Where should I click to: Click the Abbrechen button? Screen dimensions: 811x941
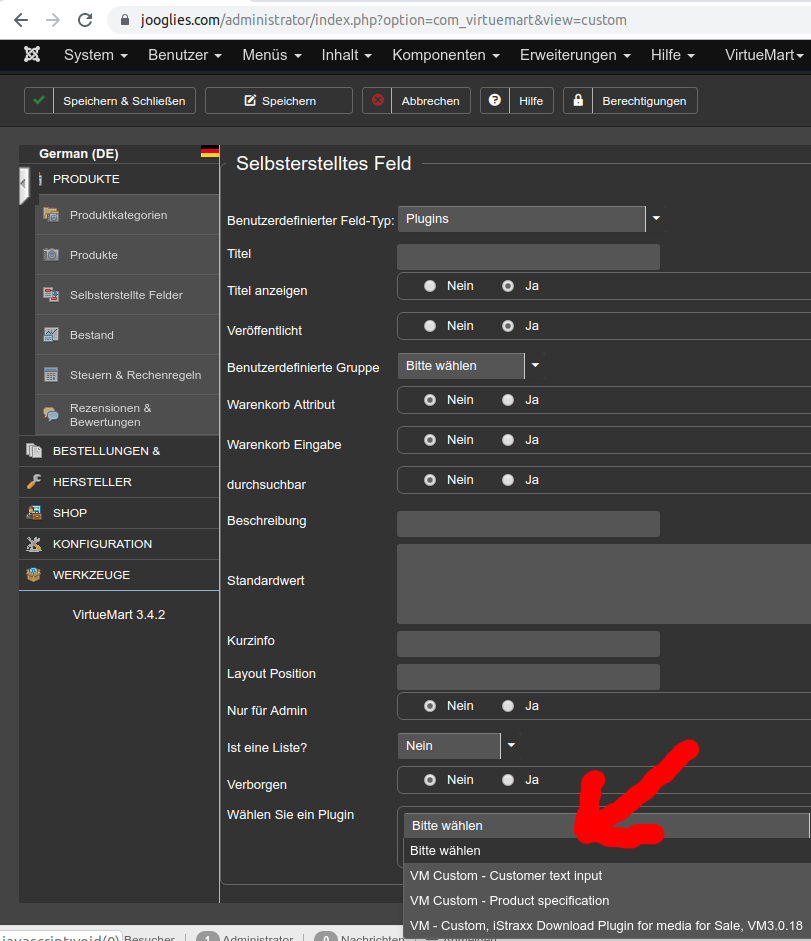coord(416,101)
